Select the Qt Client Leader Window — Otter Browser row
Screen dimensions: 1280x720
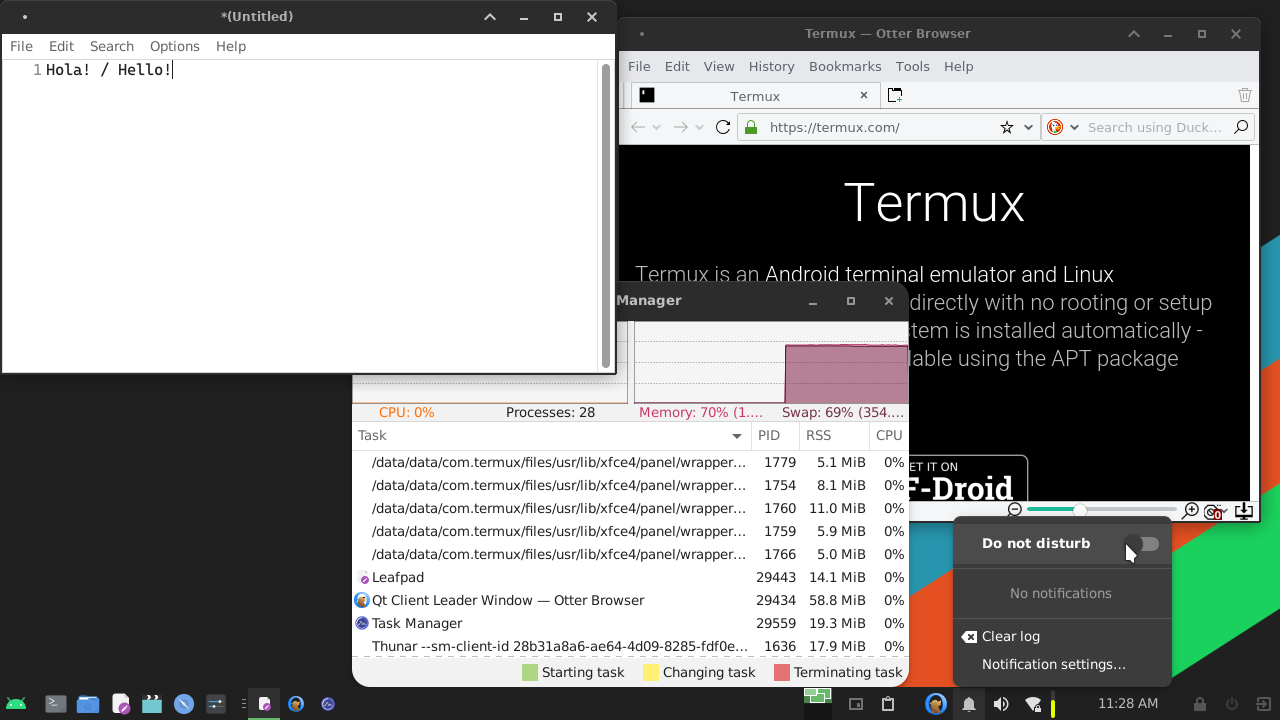click(630, 600)
